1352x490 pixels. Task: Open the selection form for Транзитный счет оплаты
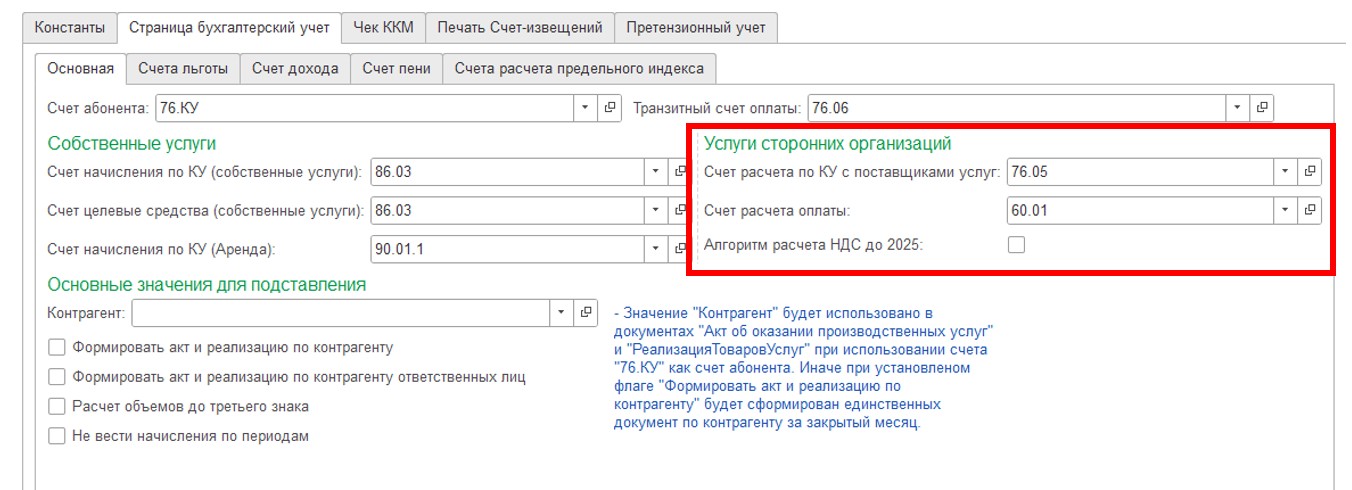tap(1262, 108)
